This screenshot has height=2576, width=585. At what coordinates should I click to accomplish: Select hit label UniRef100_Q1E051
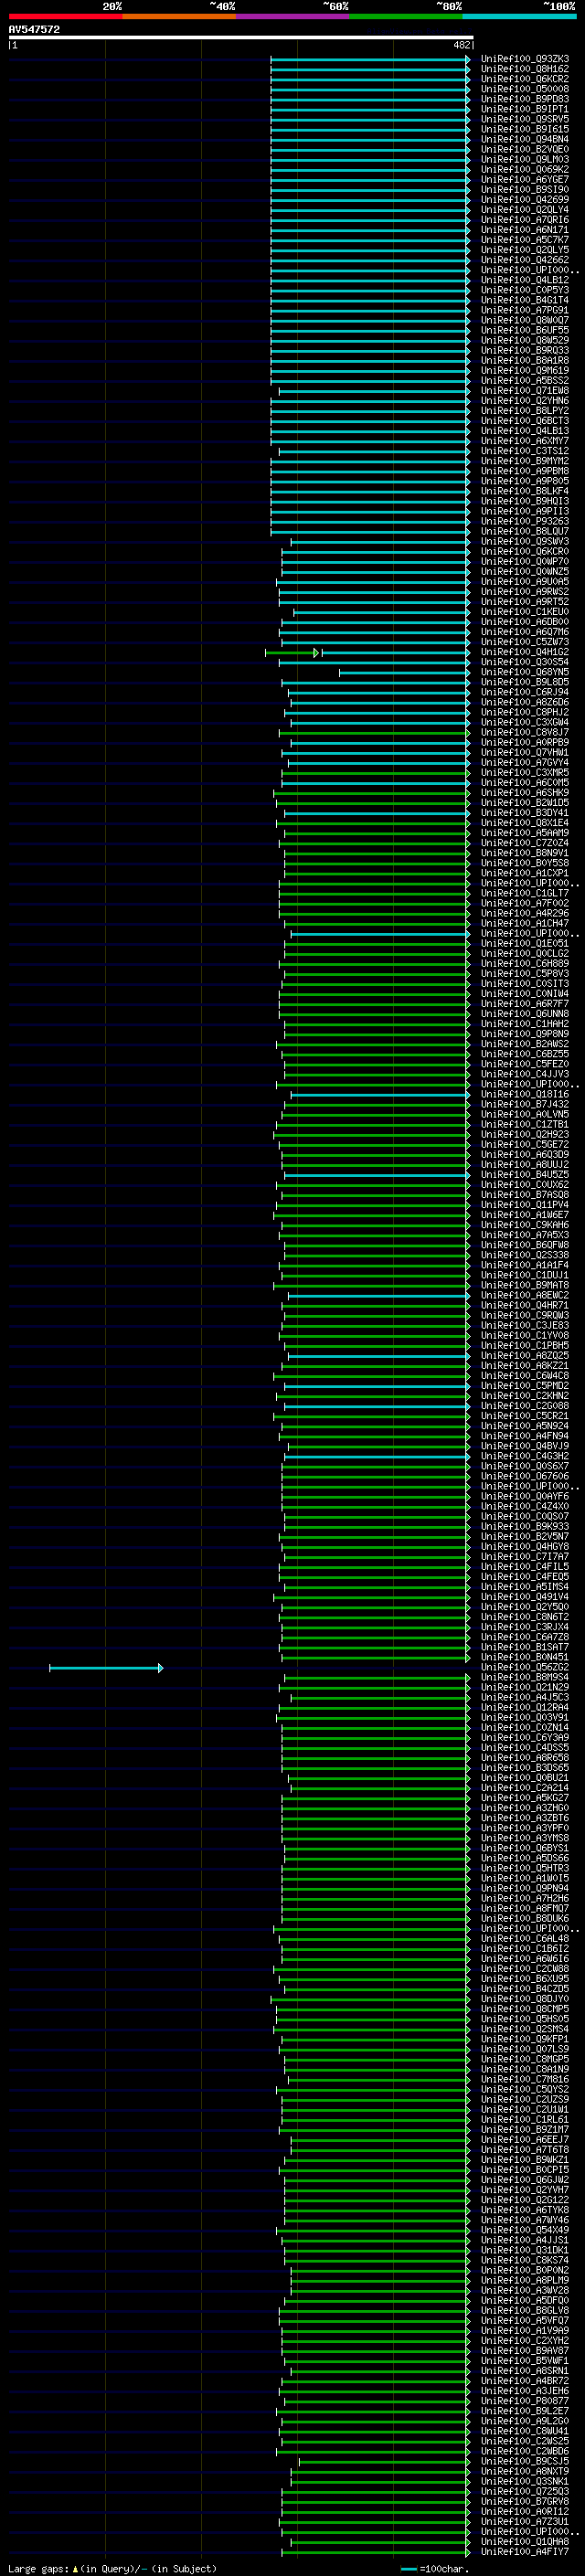pos(525,943)
